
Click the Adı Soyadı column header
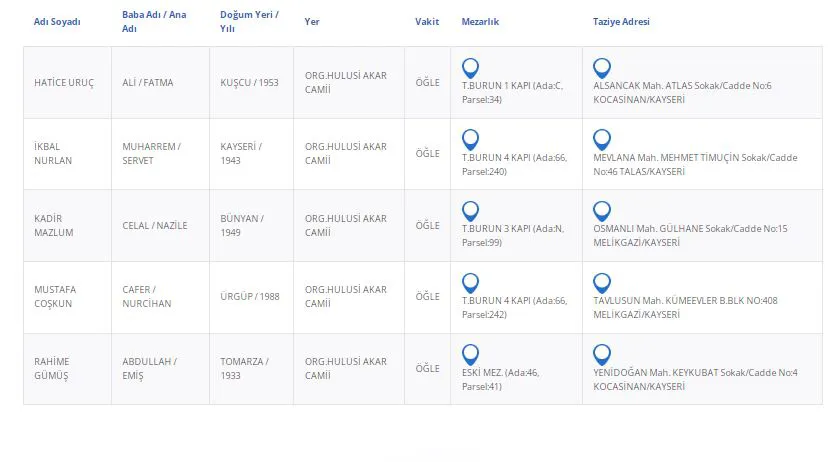click(57, 21)
